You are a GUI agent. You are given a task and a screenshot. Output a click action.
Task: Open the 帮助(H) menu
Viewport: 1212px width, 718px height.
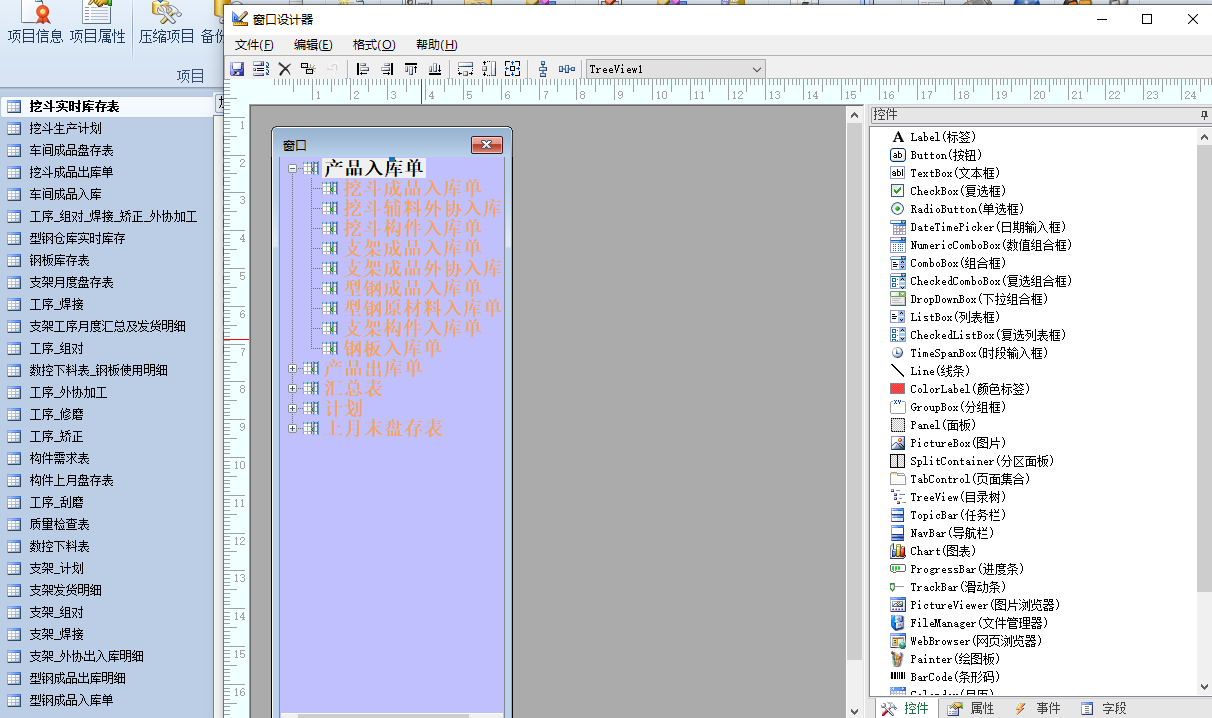(437, 45)
